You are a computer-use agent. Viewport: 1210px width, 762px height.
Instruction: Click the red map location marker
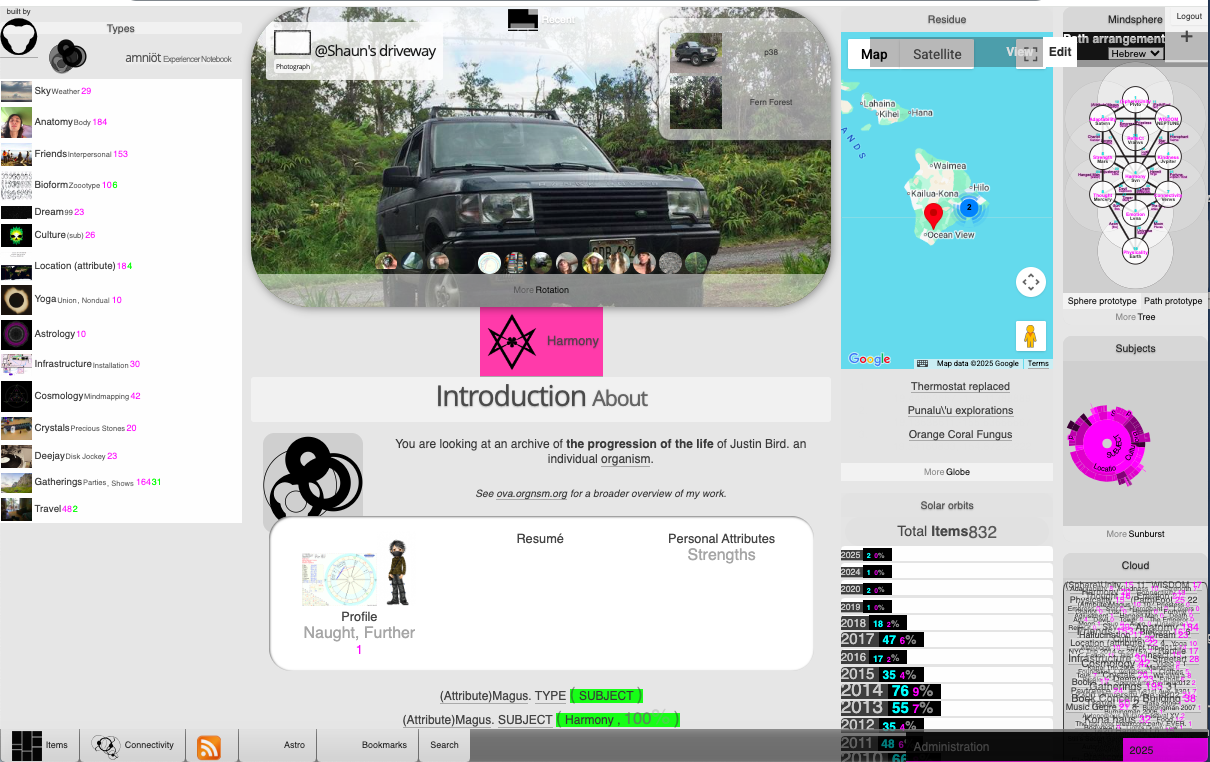tap(933, 215)
